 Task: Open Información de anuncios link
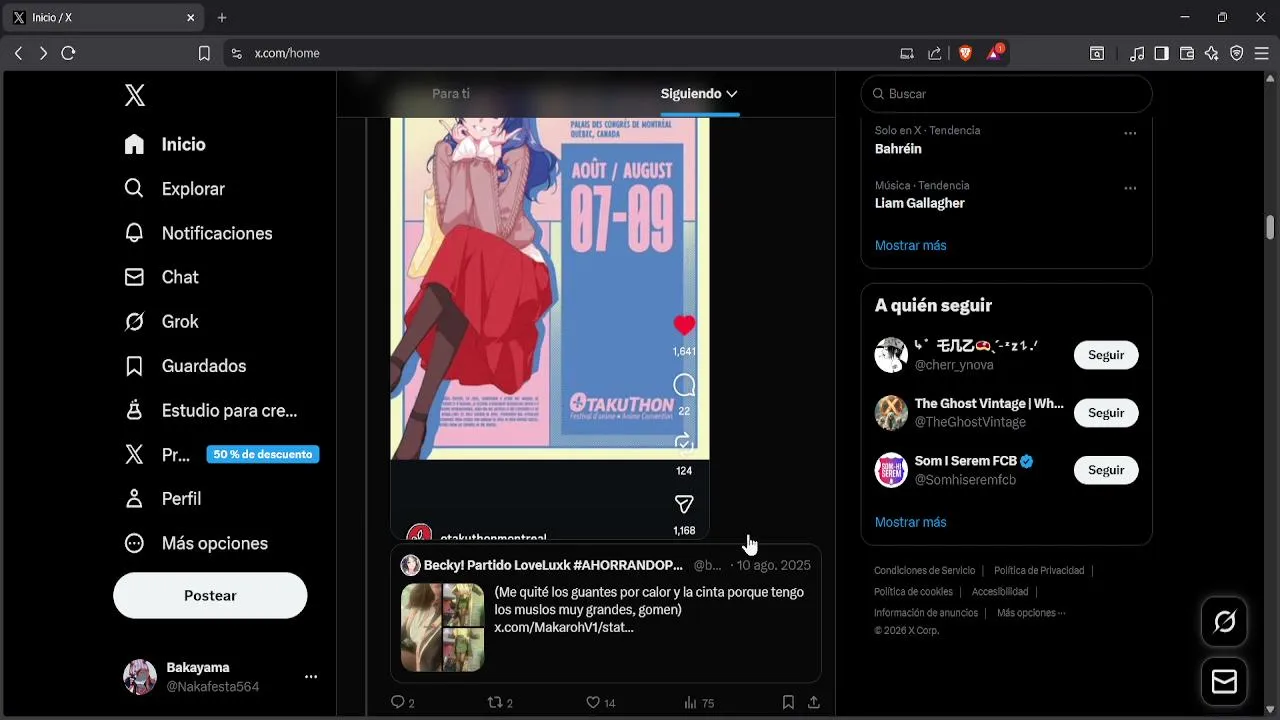(926, 613)
